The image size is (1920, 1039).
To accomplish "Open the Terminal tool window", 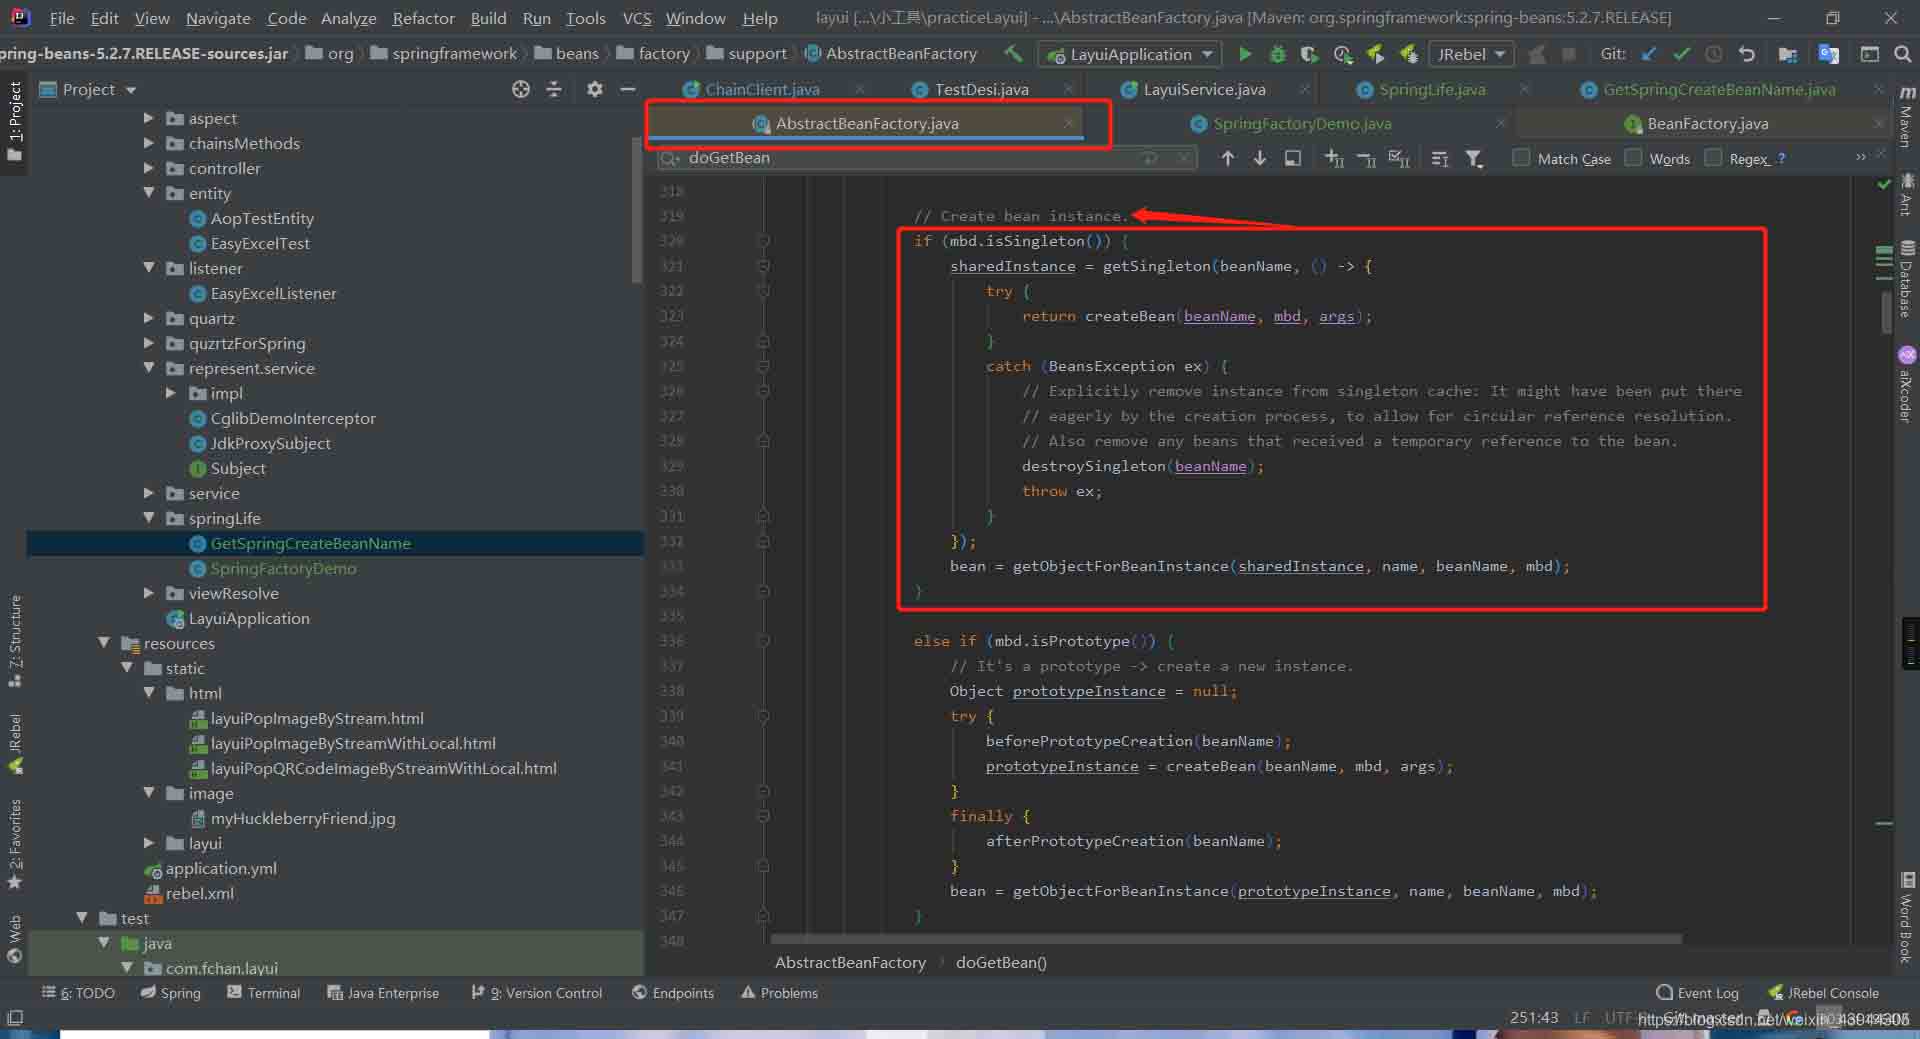I will pos(263,993).
